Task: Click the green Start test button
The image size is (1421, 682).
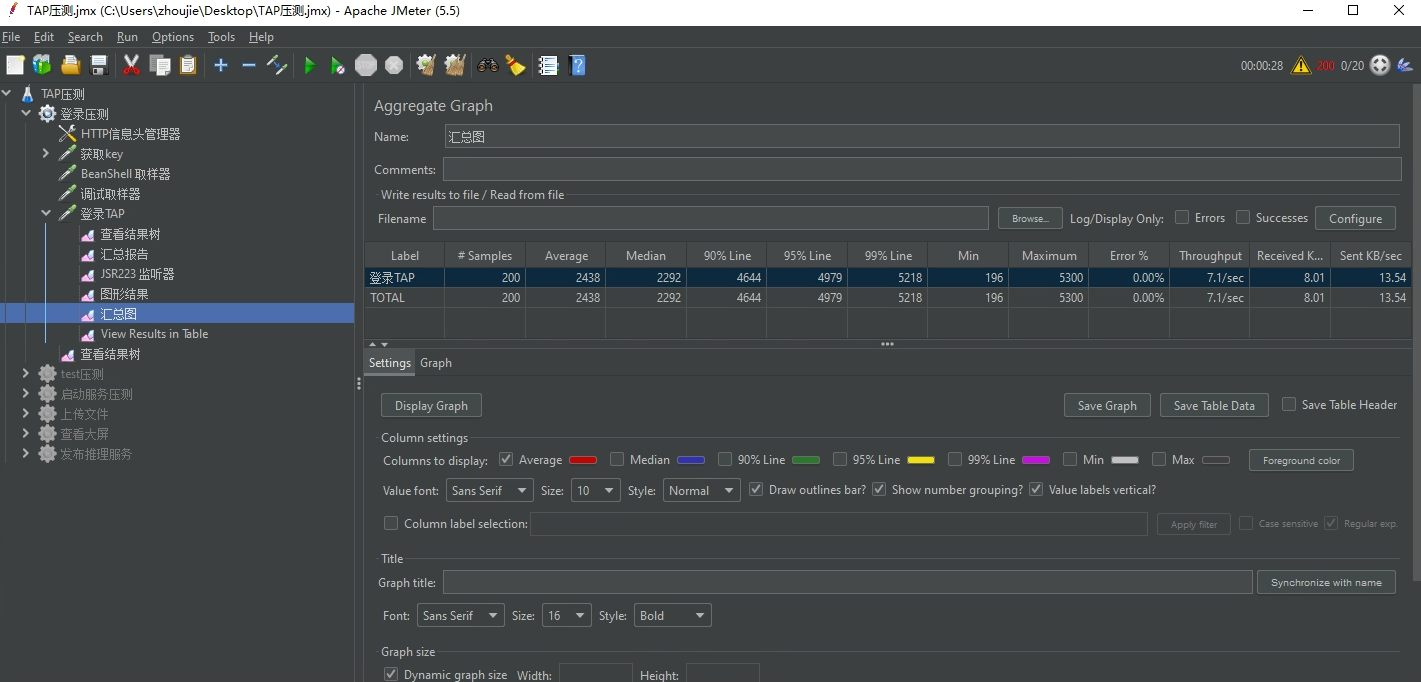Action: click(309, 65)
